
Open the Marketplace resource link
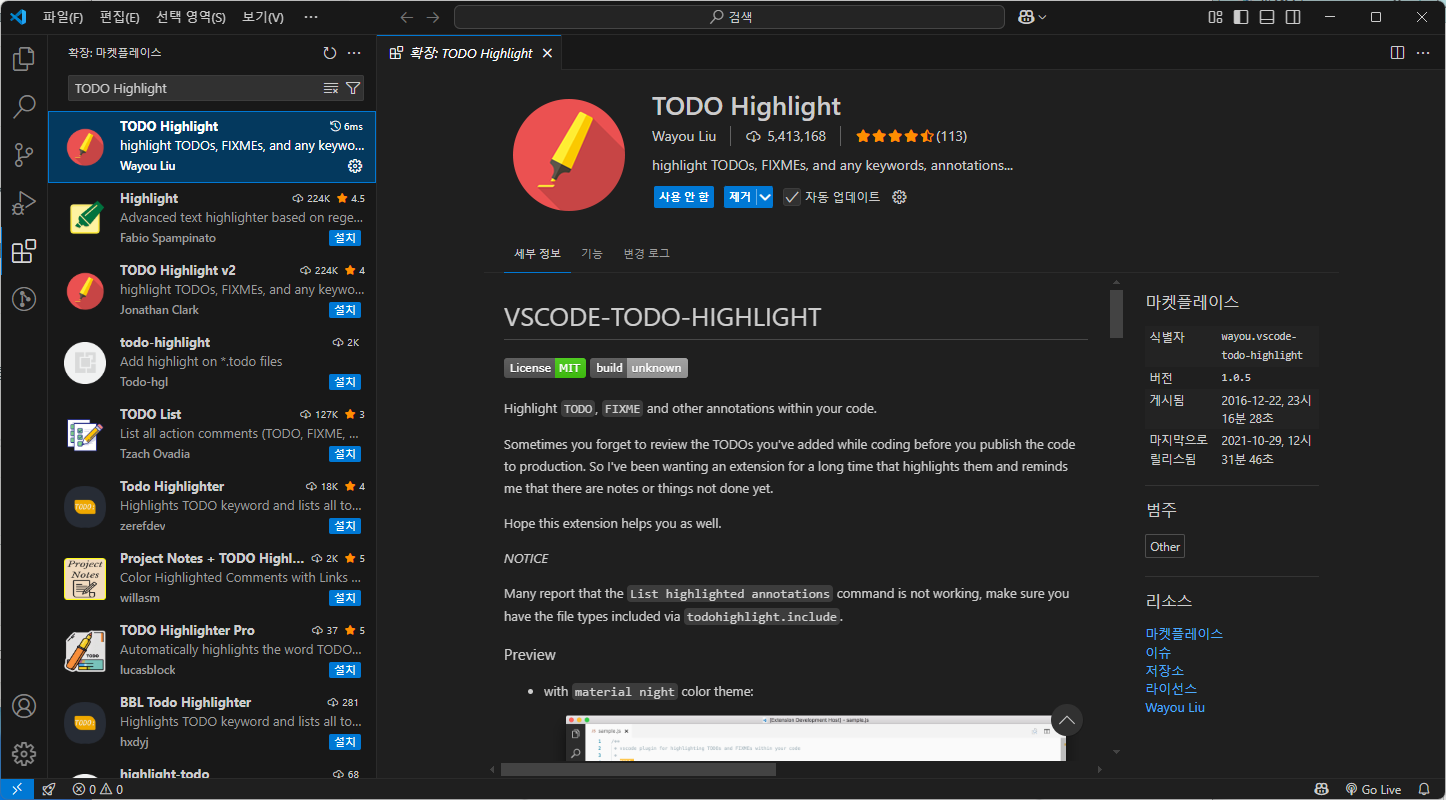coord(1184,634)
